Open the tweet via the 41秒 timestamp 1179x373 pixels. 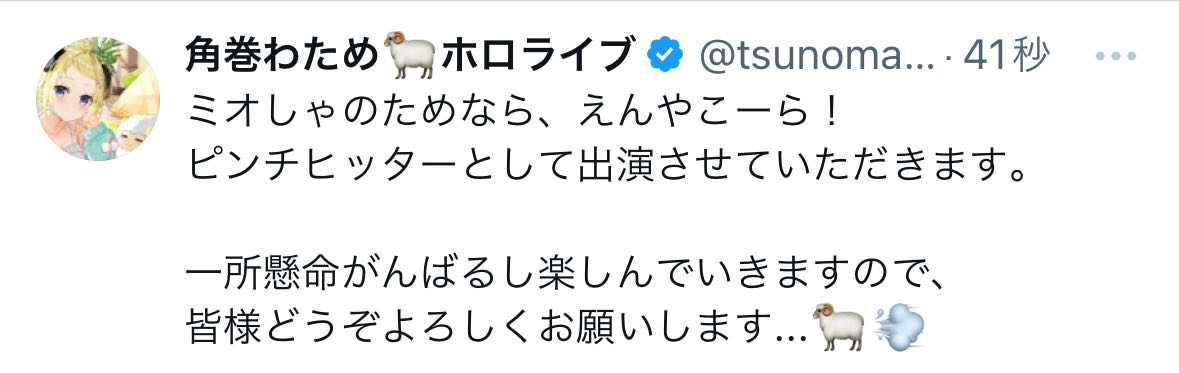1006,56
